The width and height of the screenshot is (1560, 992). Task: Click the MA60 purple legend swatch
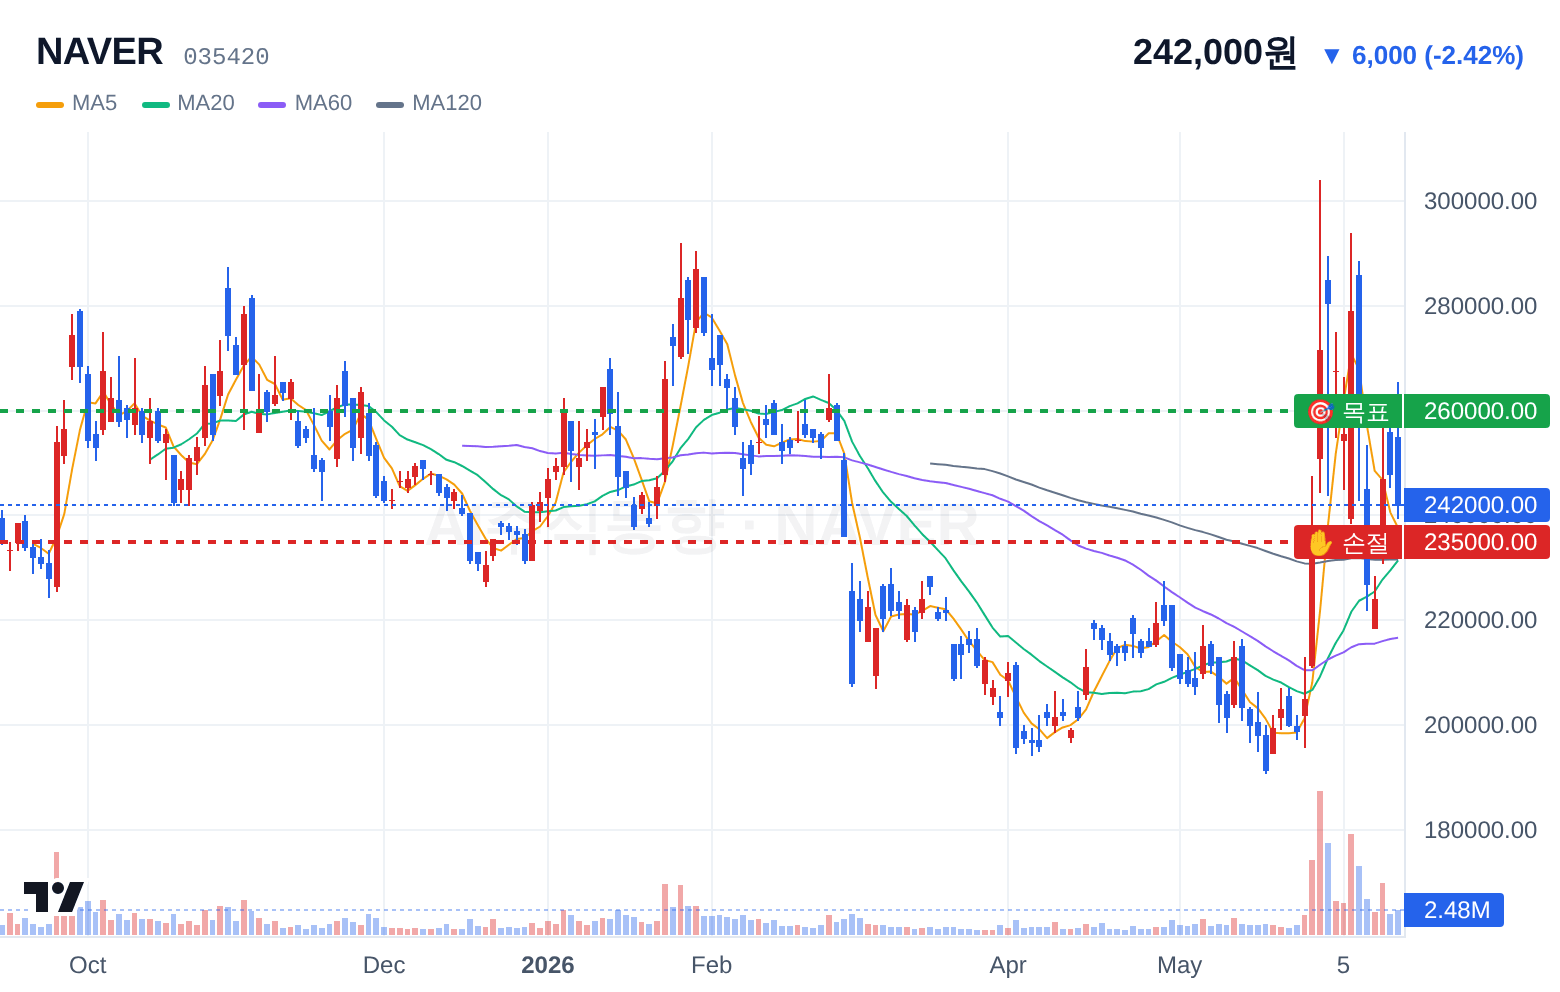(272, 104)
